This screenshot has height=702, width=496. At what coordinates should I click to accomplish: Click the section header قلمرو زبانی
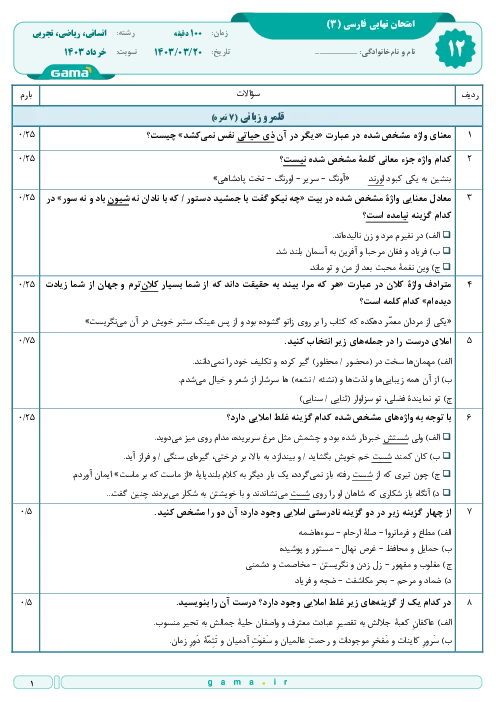pos(248,117)
